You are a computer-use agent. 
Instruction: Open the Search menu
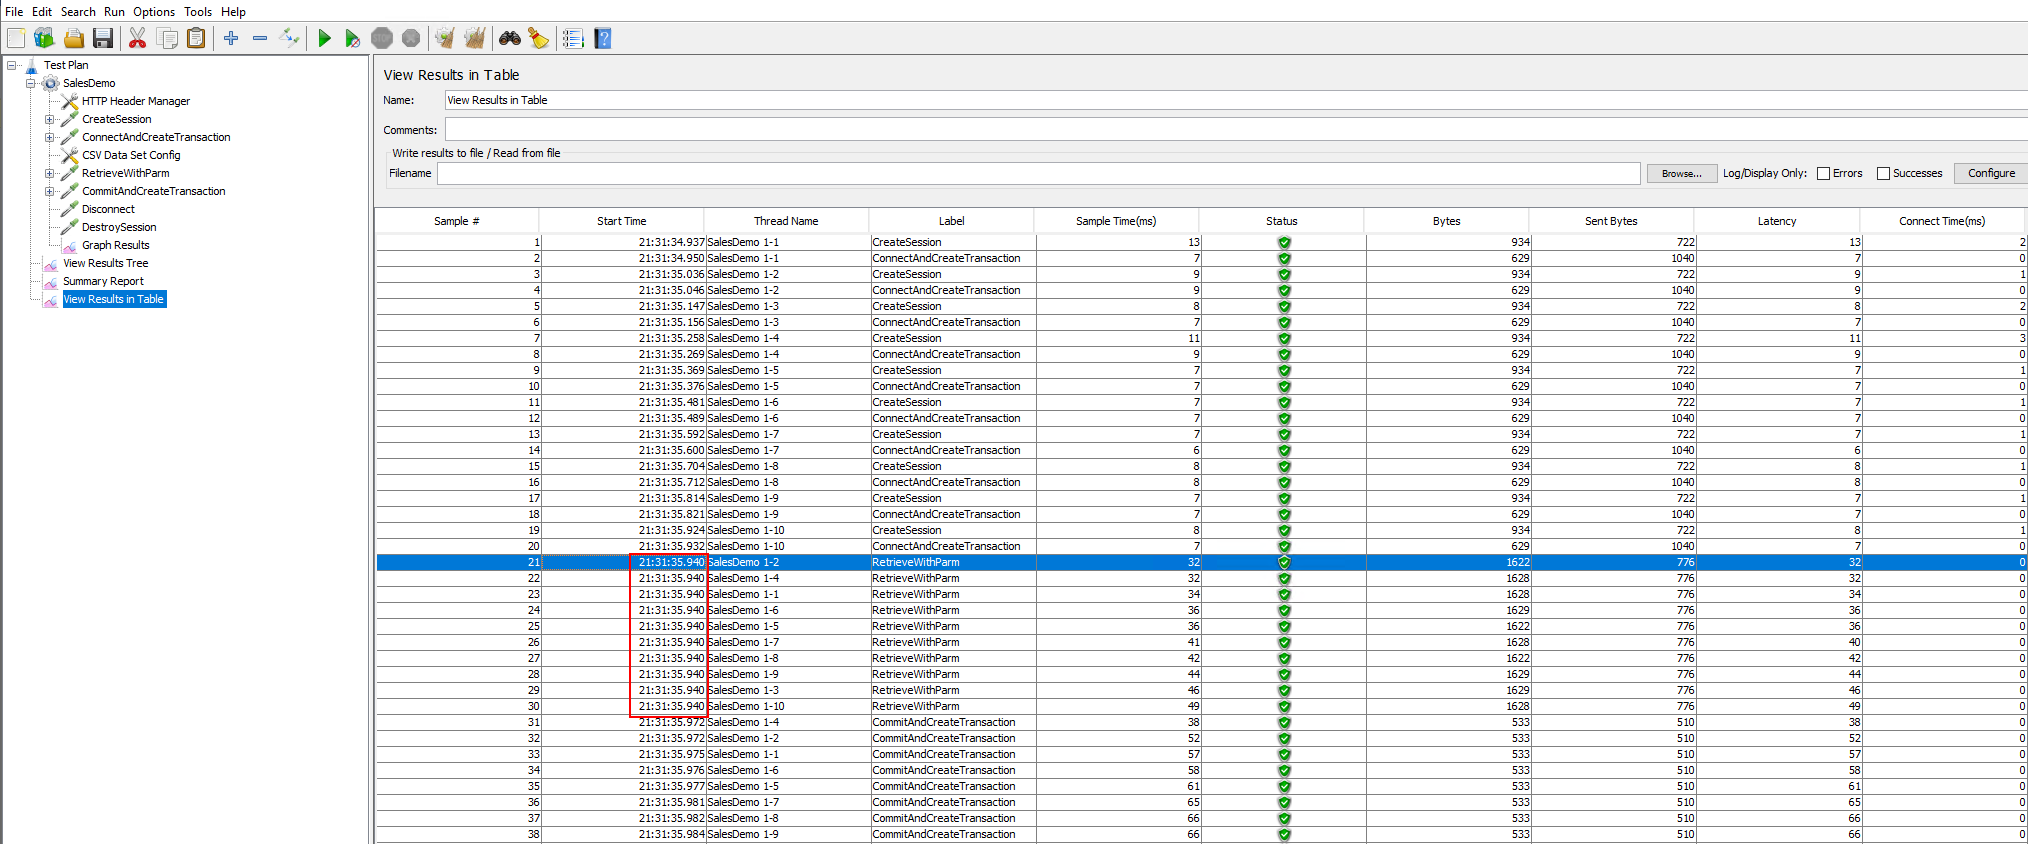[78, 12]
